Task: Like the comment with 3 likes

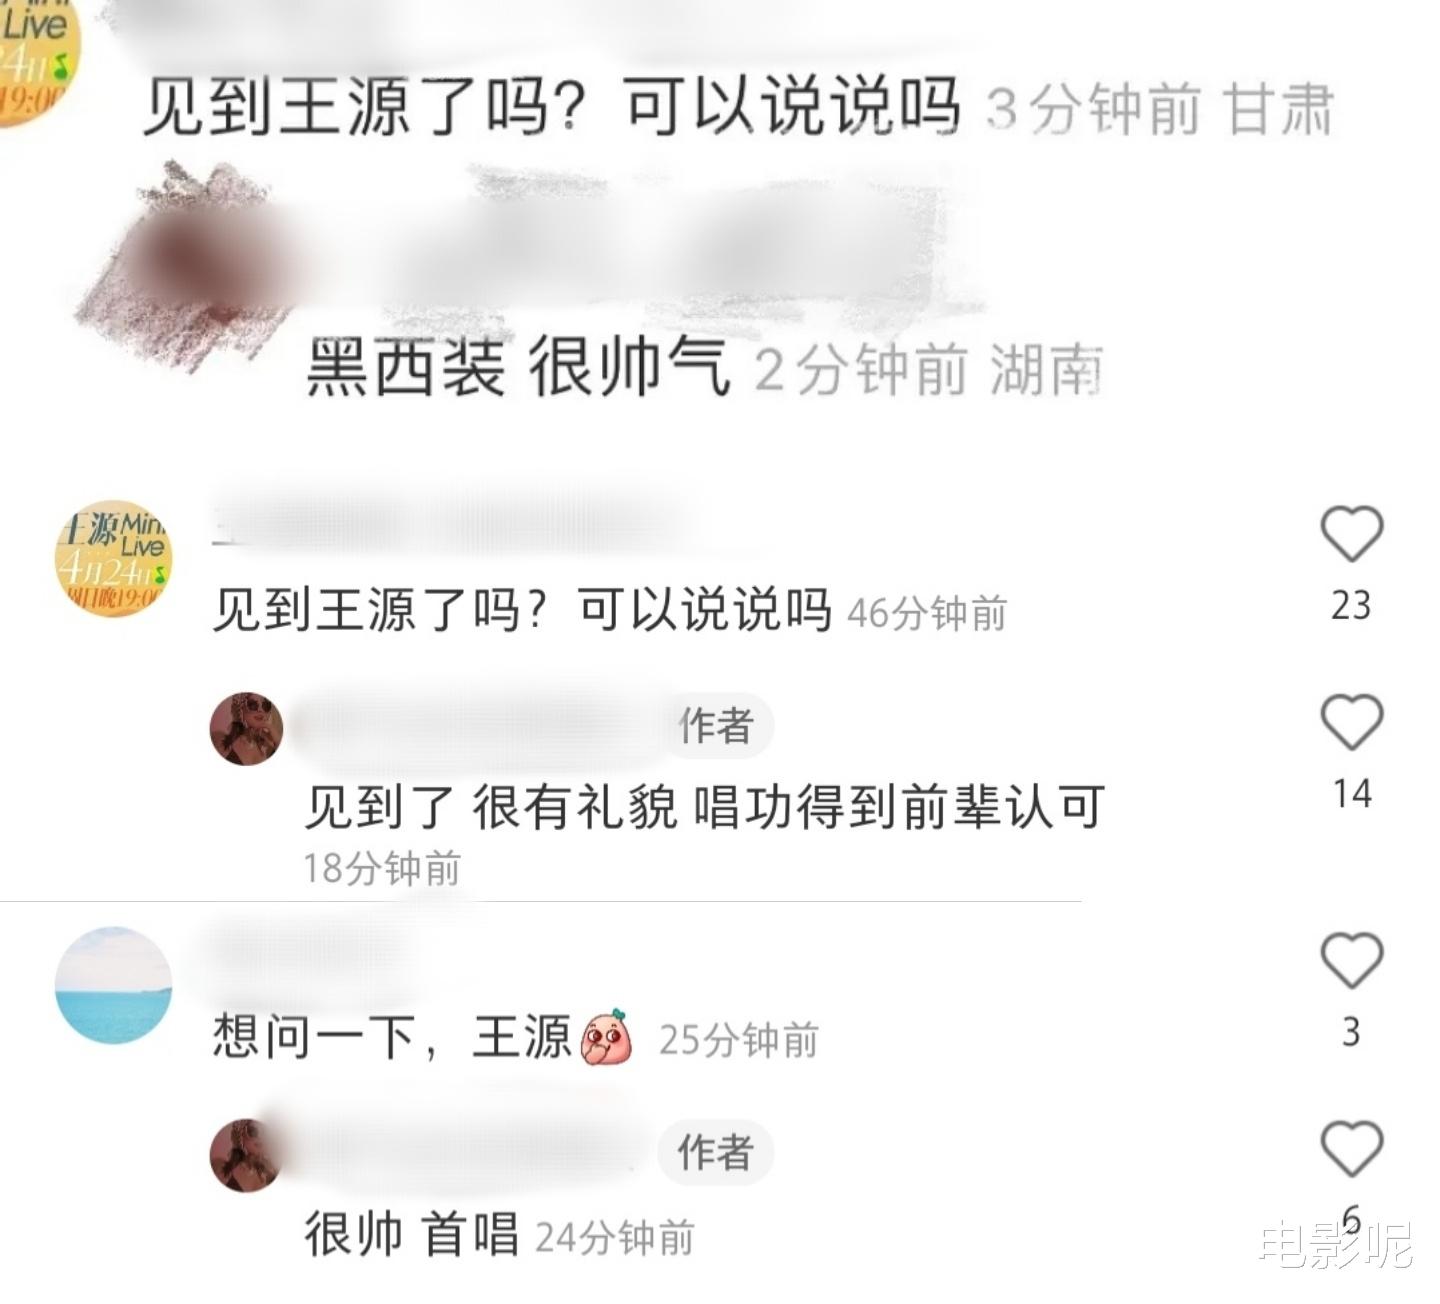Action: click(x=1352, y=961)
